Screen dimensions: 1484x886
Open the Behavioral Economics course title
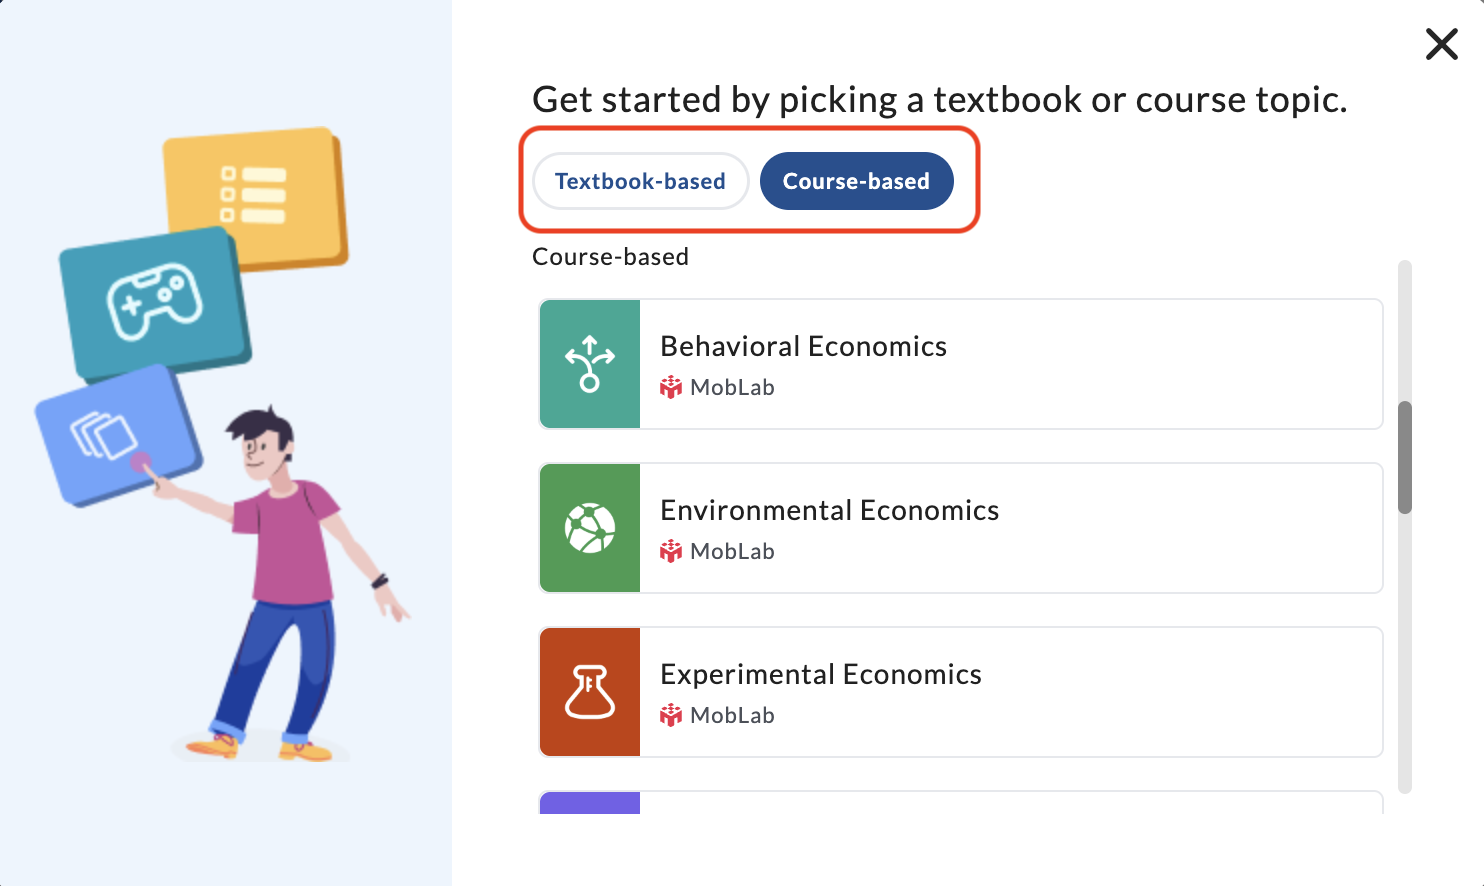803,346
